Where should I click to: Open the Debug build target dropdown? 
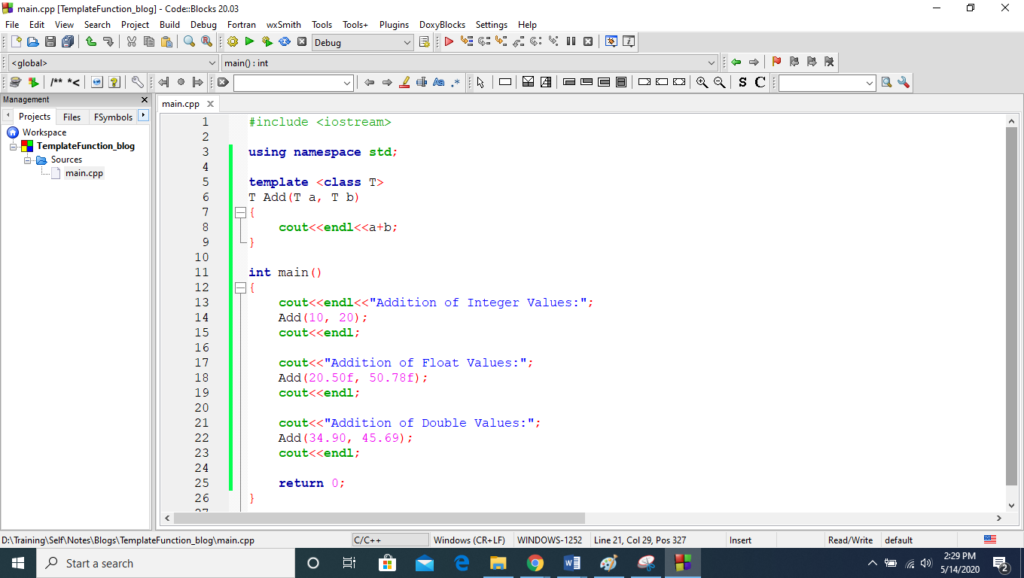coord(407,41)
